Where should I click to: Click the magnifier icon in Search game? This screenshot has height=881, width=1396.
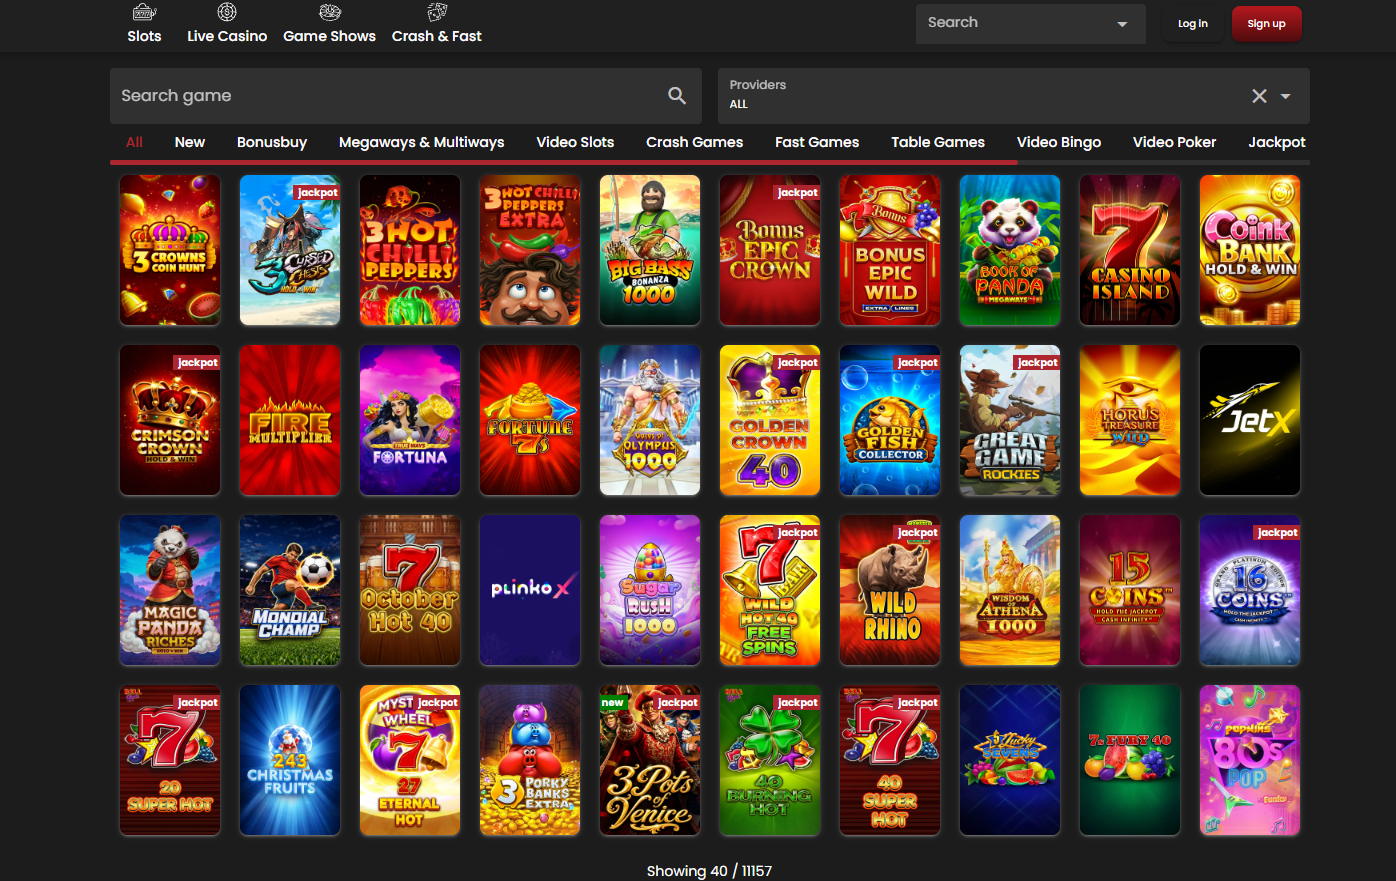coord(677,96)
